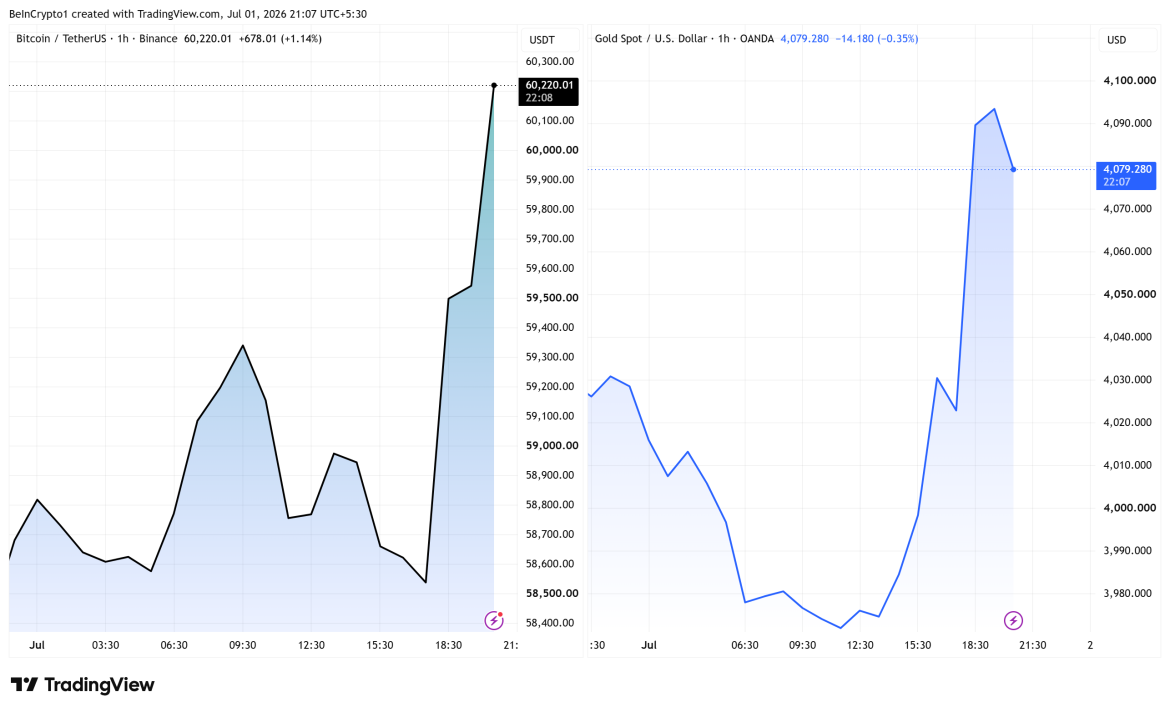Click the 60,000.00 price axis label

click(551, 149)
